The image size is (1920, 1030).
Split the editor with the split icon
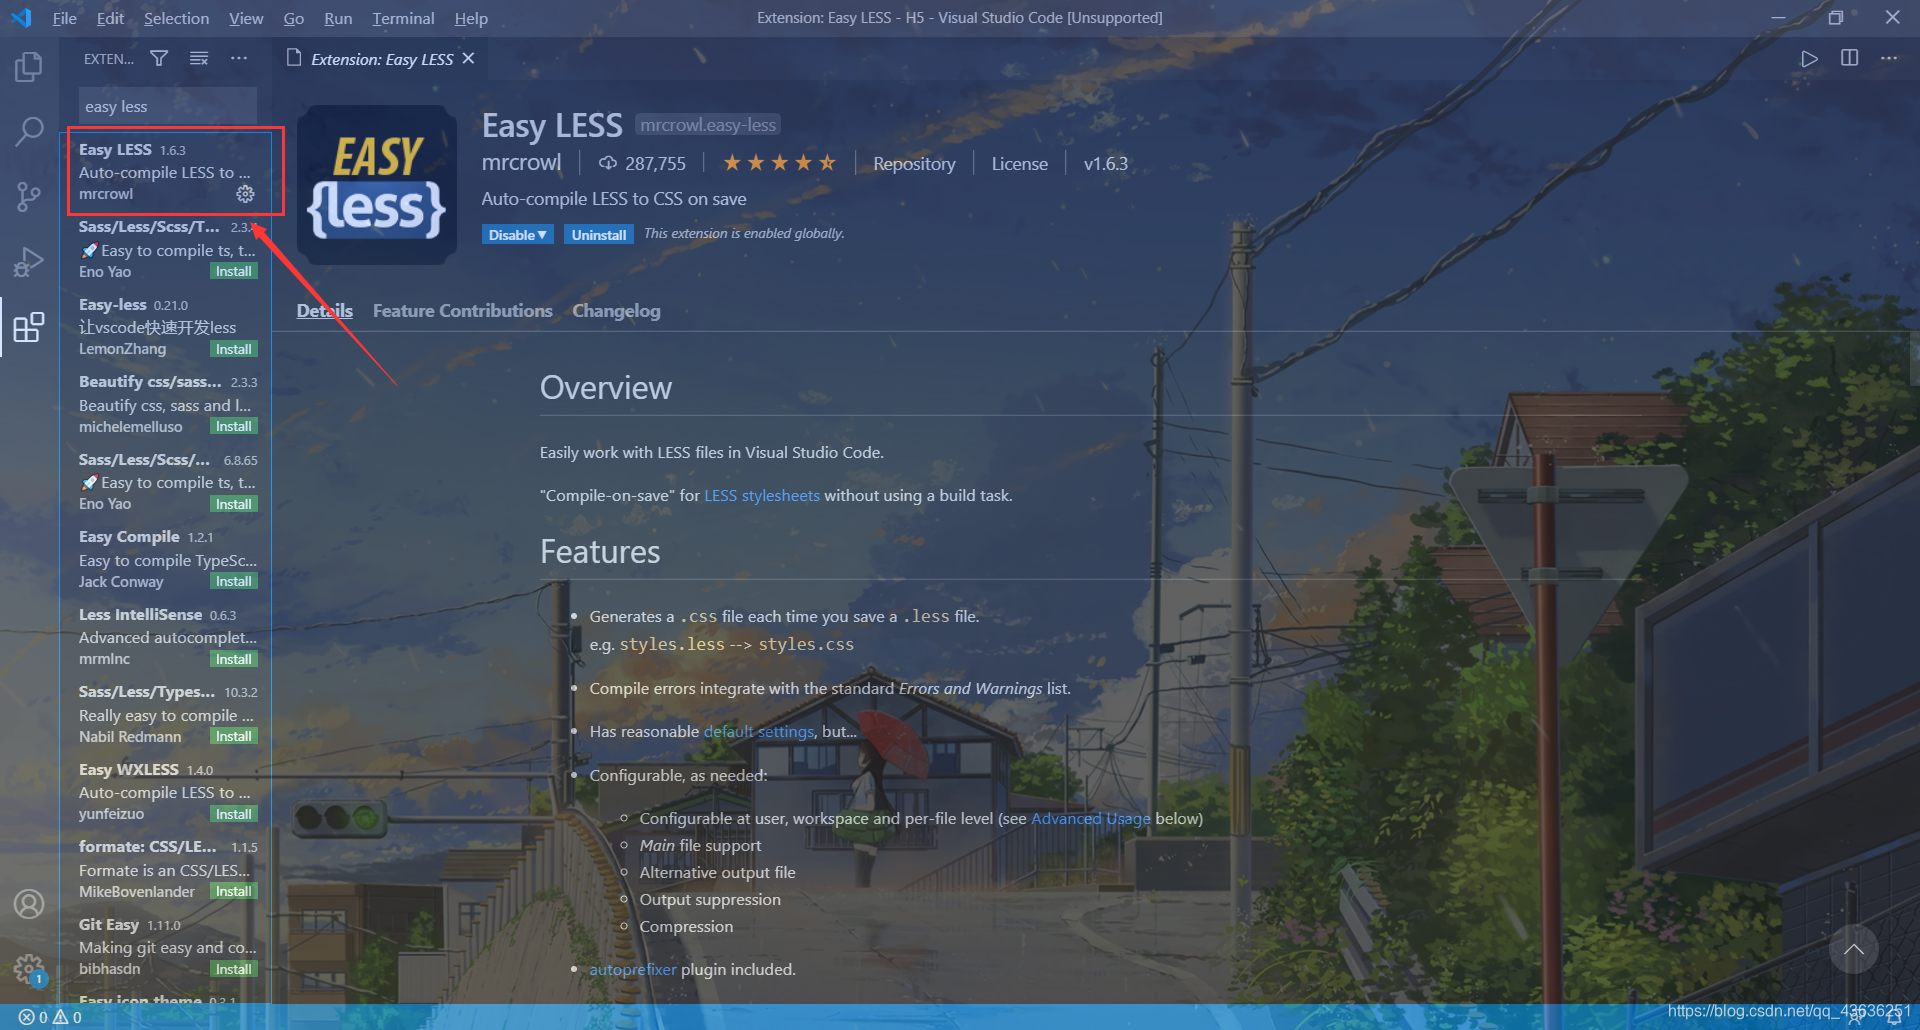[1849, 59]
